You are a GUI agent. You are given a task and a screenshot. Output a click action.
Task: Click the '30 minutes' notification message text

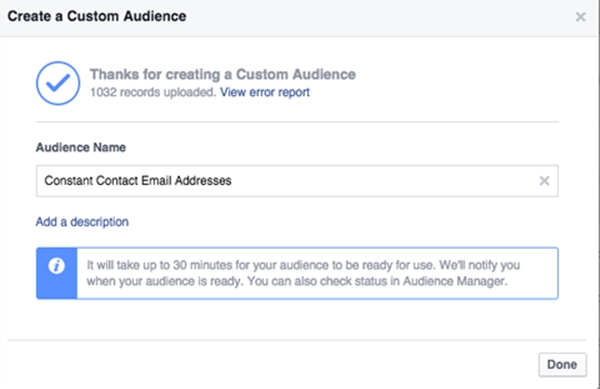click(x=303, y=273)
